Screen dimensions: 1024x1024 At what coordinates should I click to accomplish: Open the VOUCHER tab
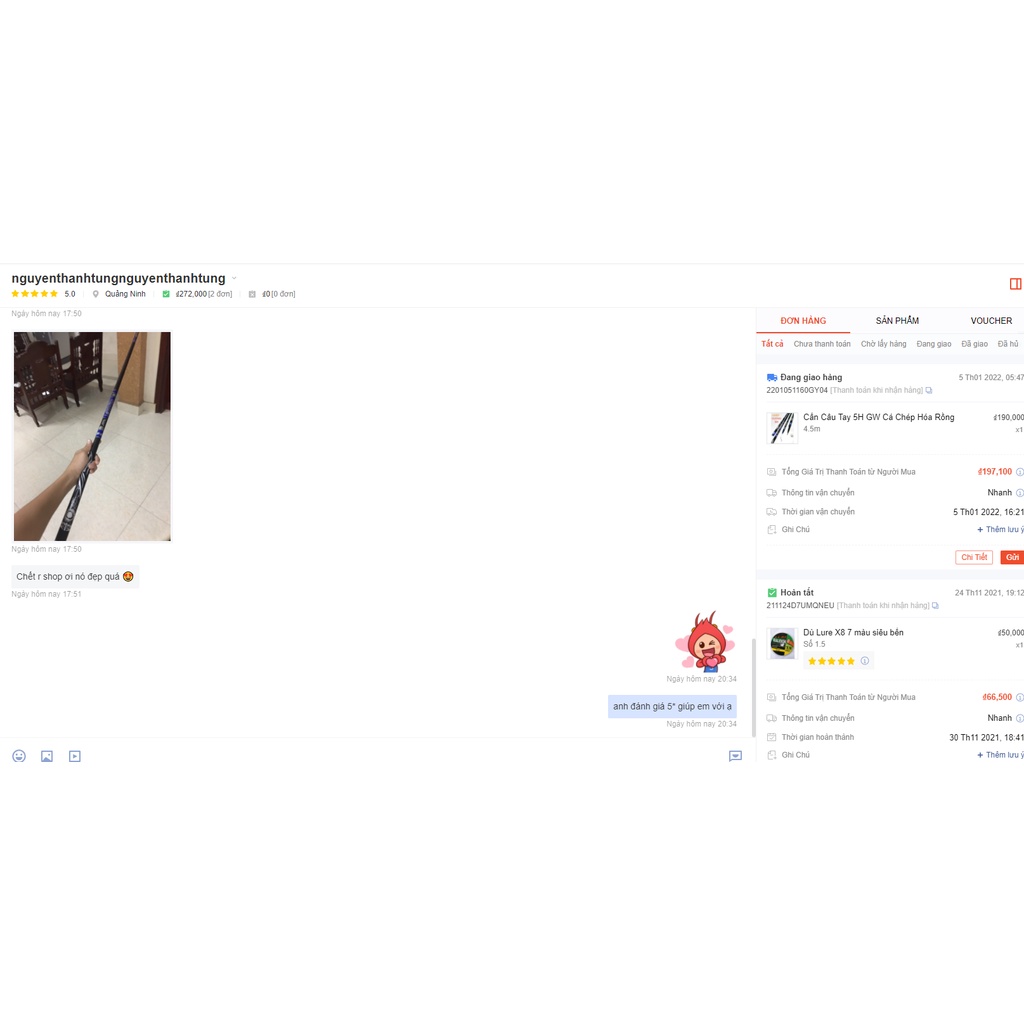coord(991,321)
